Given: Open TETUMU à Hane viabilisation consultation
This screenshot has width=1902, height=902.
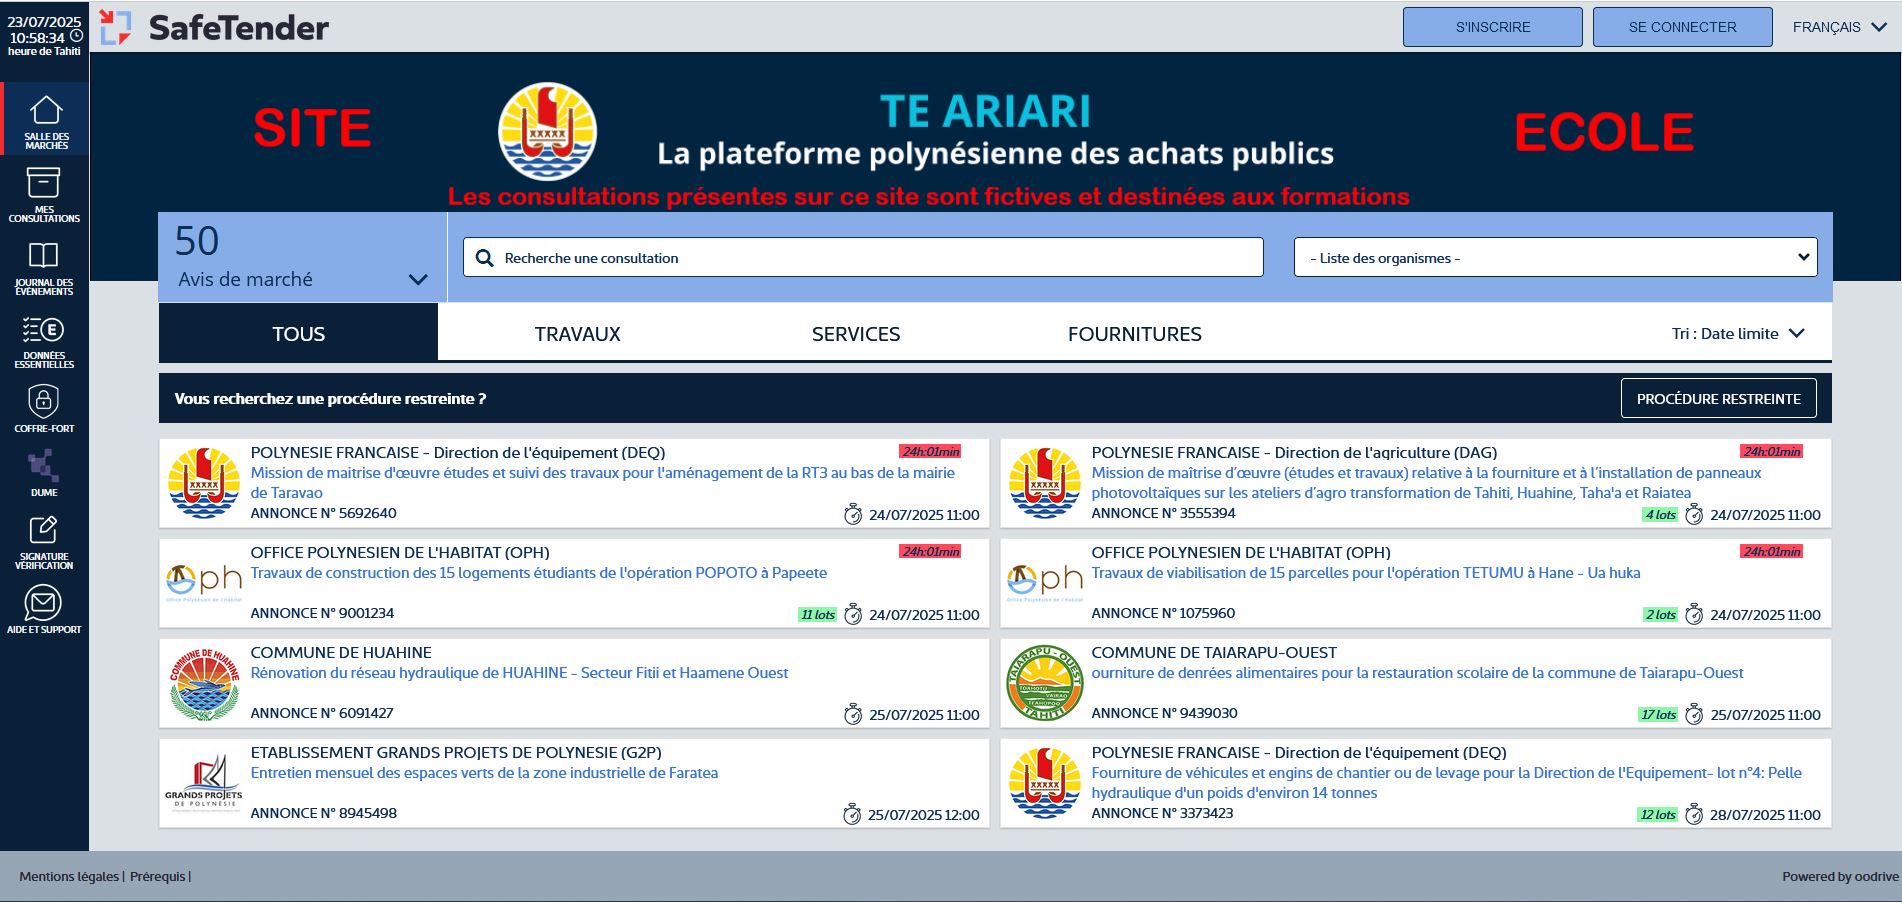Looking at the screenshot, I should pos(1366,573).
